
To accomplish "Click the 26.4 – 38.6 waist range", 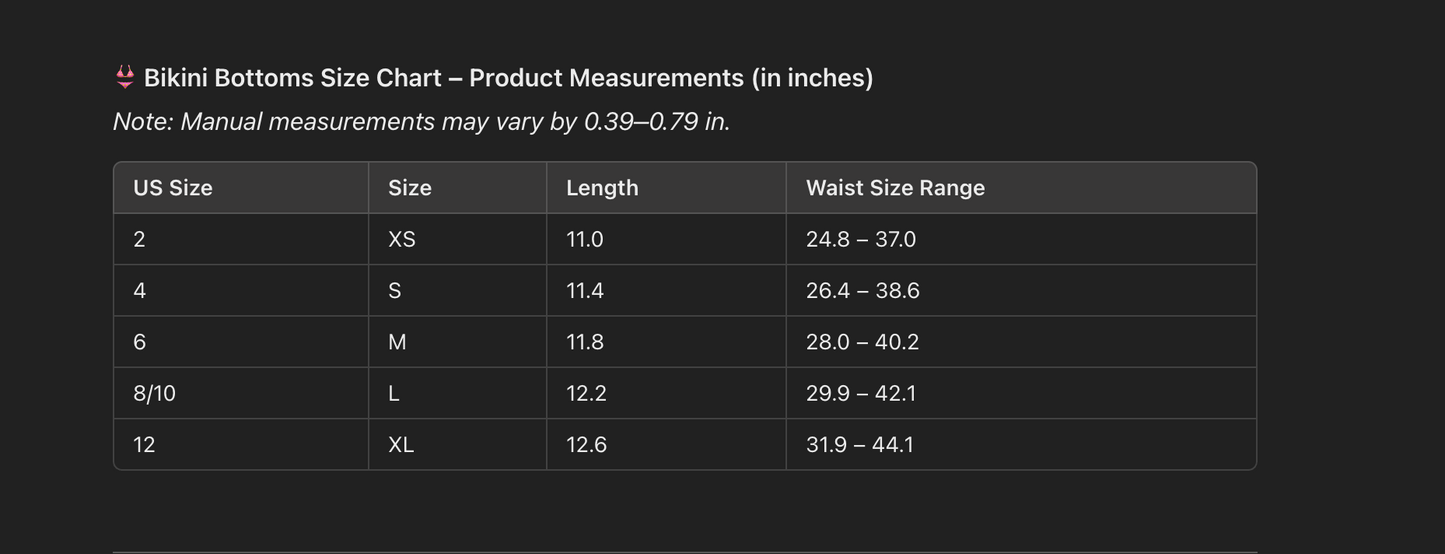I will pyautogui.click(x=863, y=291).
